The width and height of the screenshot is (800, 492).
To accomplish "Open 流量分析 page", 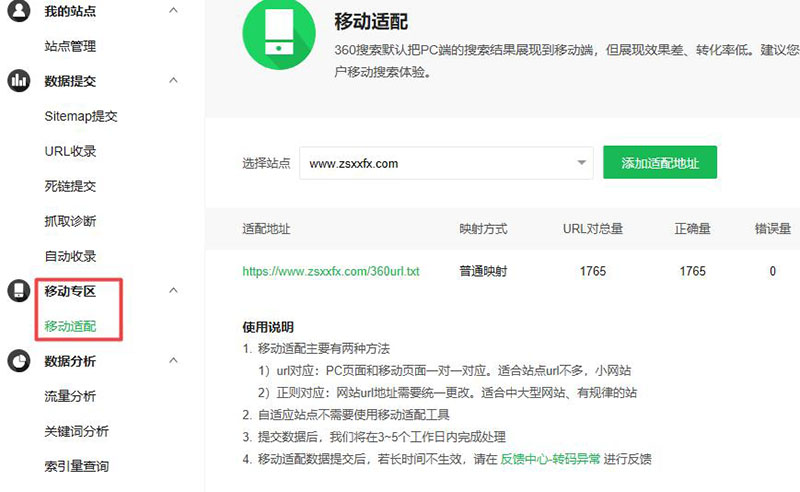I will [70, 396].
